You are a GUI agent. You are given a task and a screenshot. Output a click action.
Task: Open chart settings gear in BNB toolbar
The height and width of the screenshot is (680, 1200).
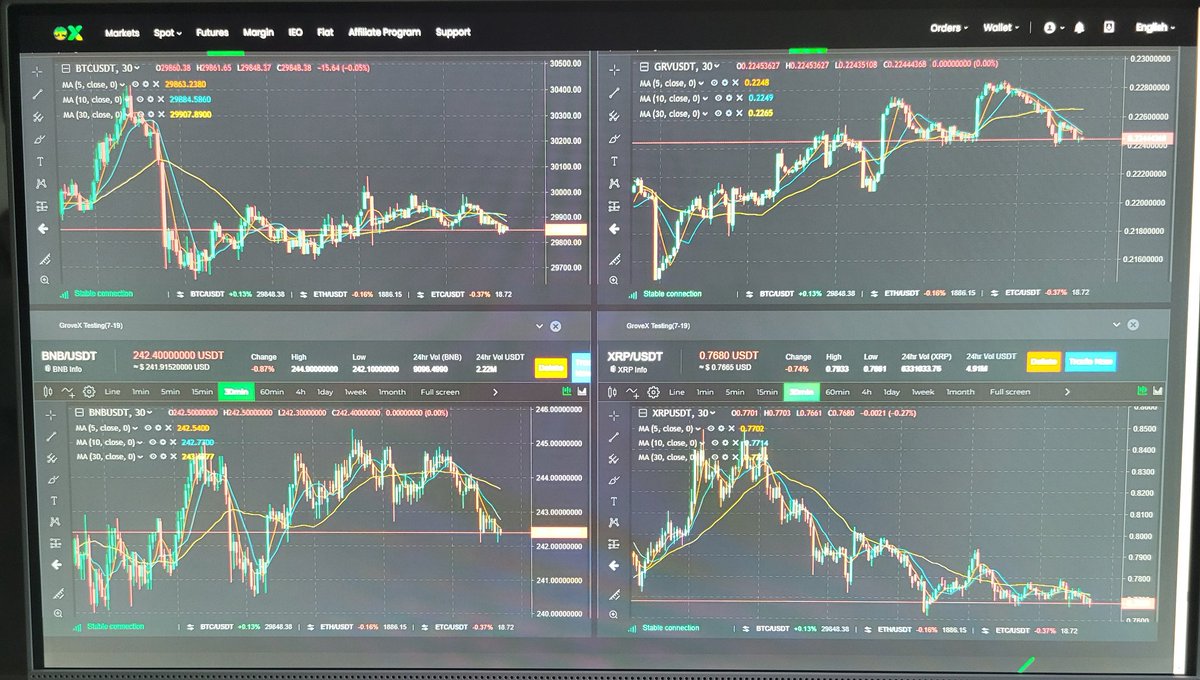click(88, 392)
